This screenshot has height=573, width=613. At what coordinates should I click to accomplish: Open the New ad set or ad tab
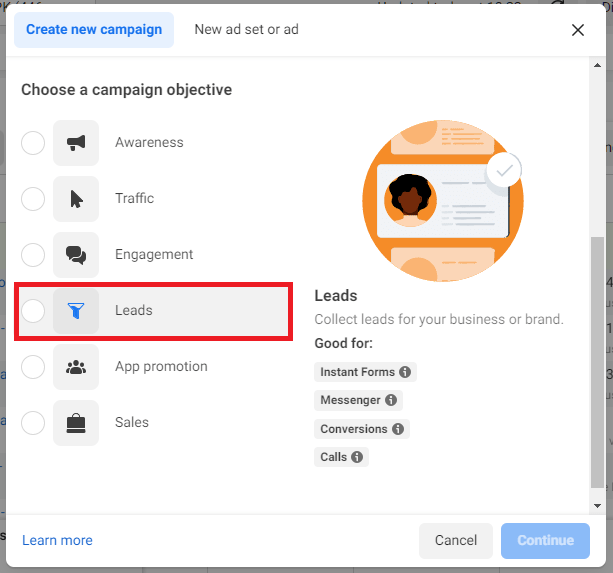click(x=246, y=30)
